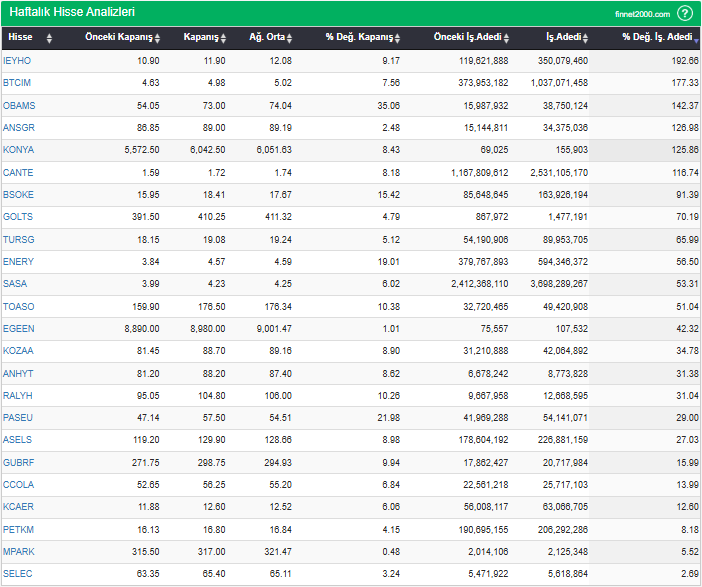Click the İş.Adedi header label
This screenshot has width=702, height=587.
[x=564, y=37]
